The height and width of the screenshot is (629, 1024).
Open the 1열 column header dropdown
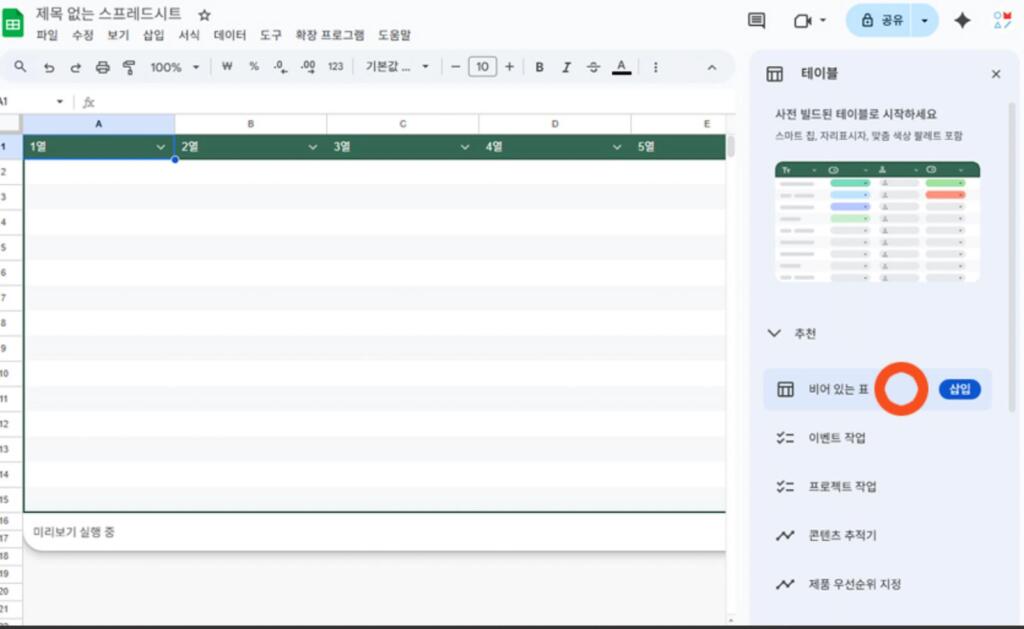(162, 147)
